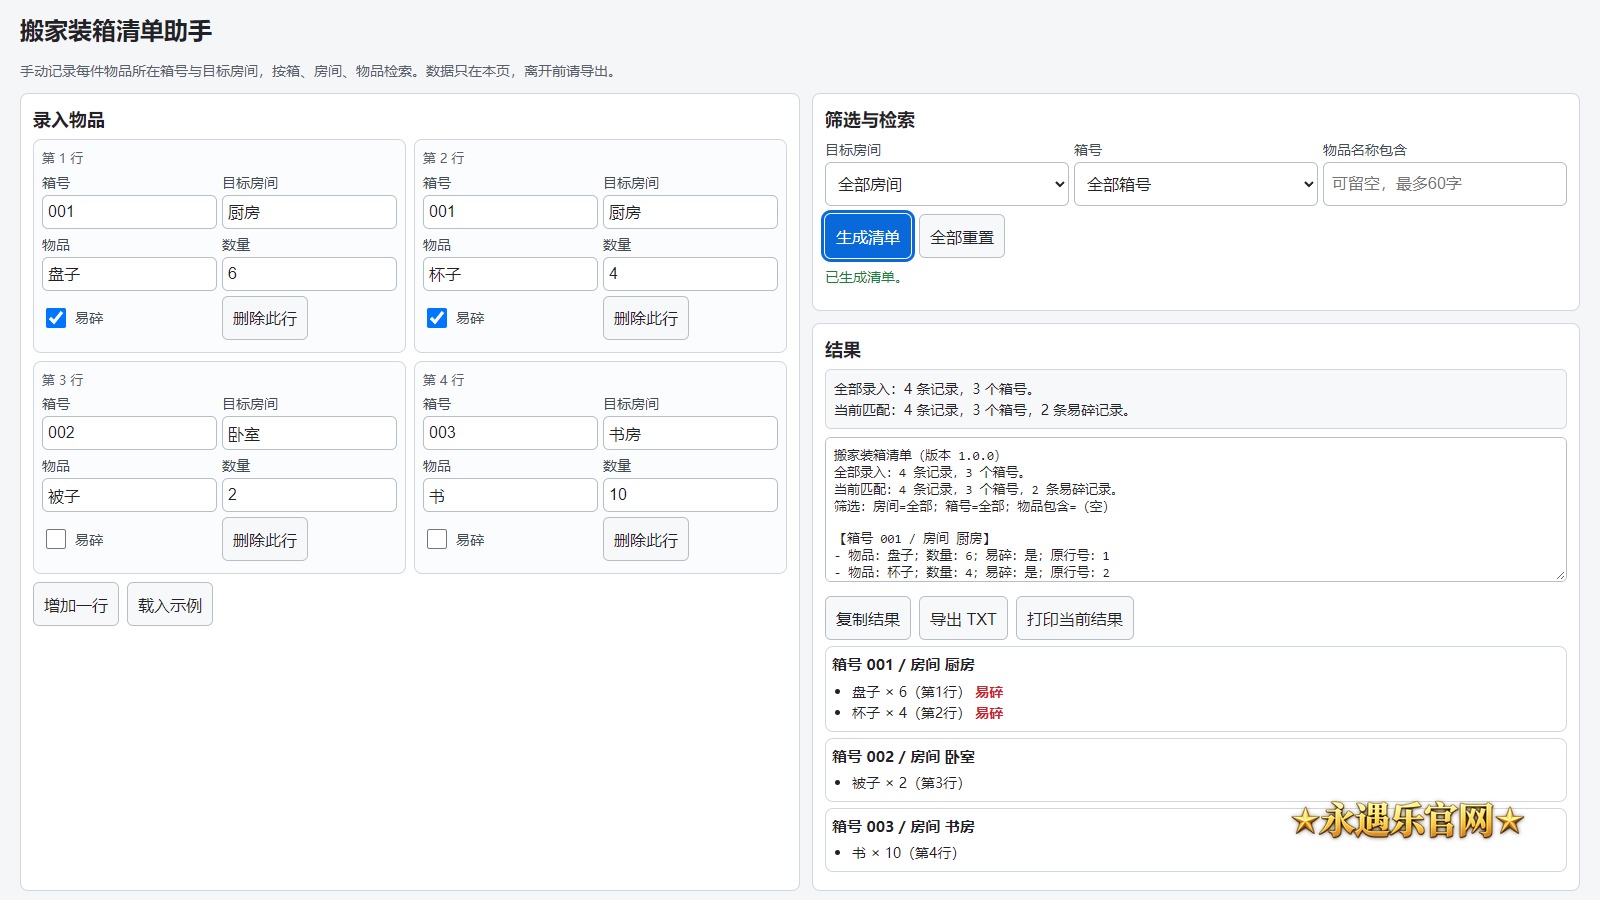Click the 物品 field containing 杯子
This screenshot has height=900, width=1600.
click(x=510, y=274)
